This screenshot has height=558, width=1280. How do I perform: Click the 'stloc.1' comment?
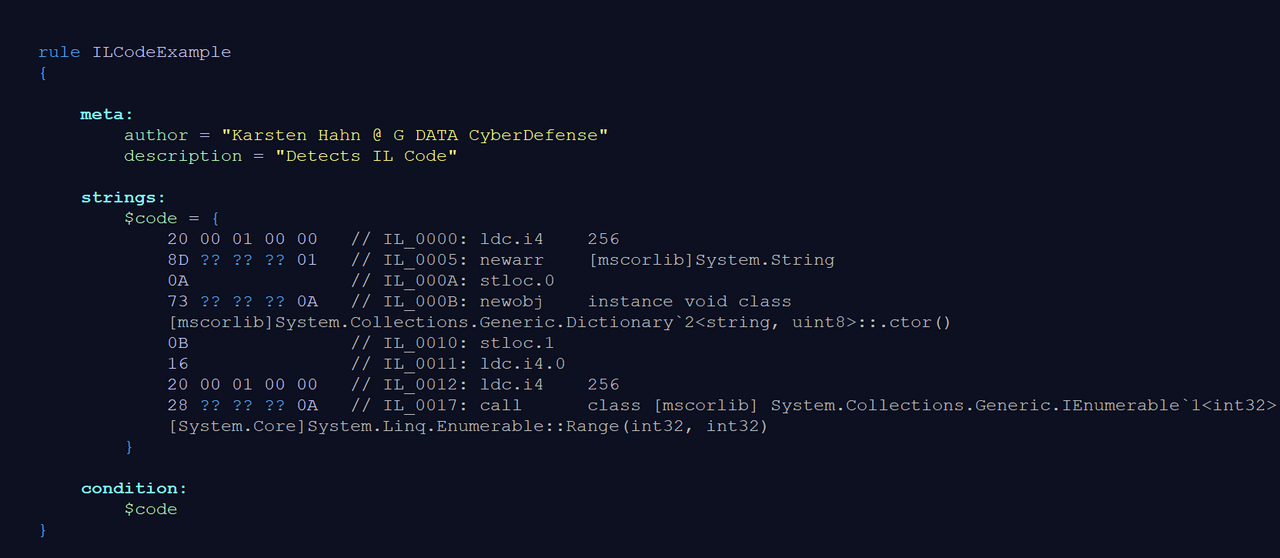tap(517, 343)
